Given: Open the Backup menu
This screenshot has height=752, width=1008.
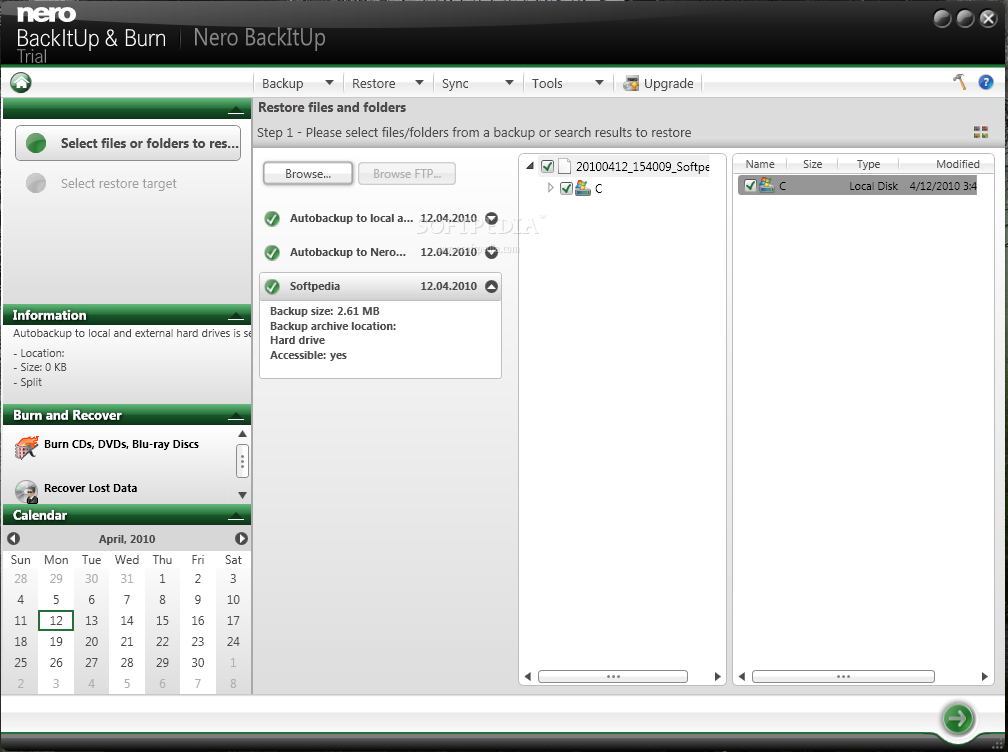Looking at the screenshot, I should [283, 83].
